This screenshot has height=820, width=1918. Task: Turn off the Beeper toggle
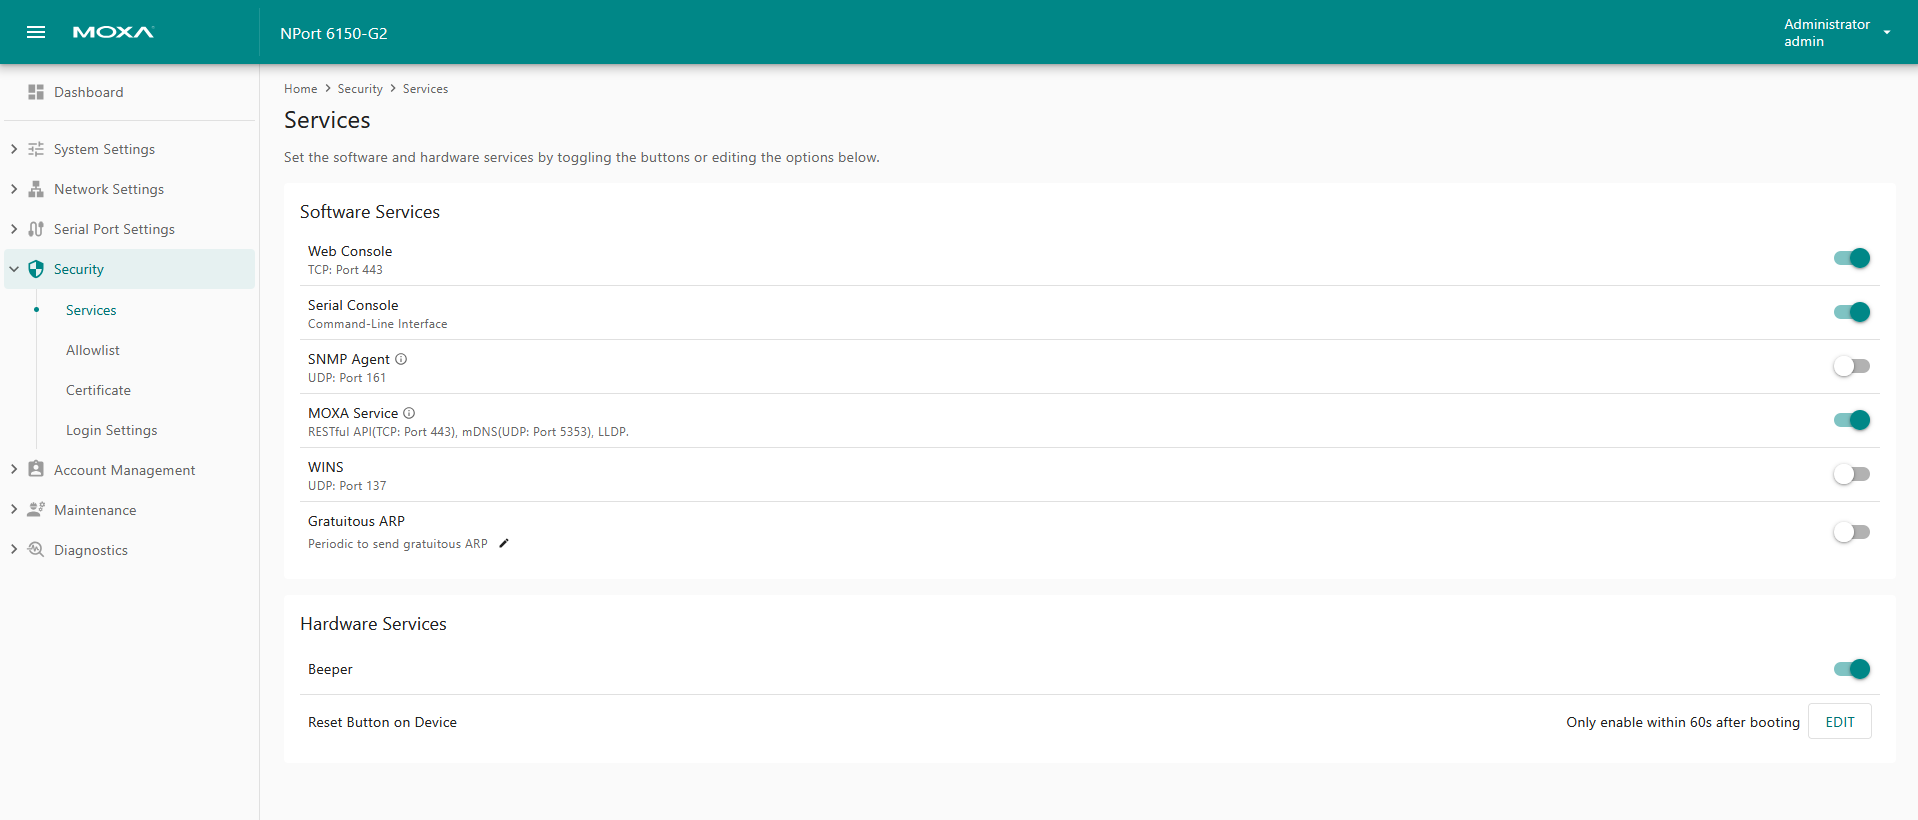[x=1851, y=669]
